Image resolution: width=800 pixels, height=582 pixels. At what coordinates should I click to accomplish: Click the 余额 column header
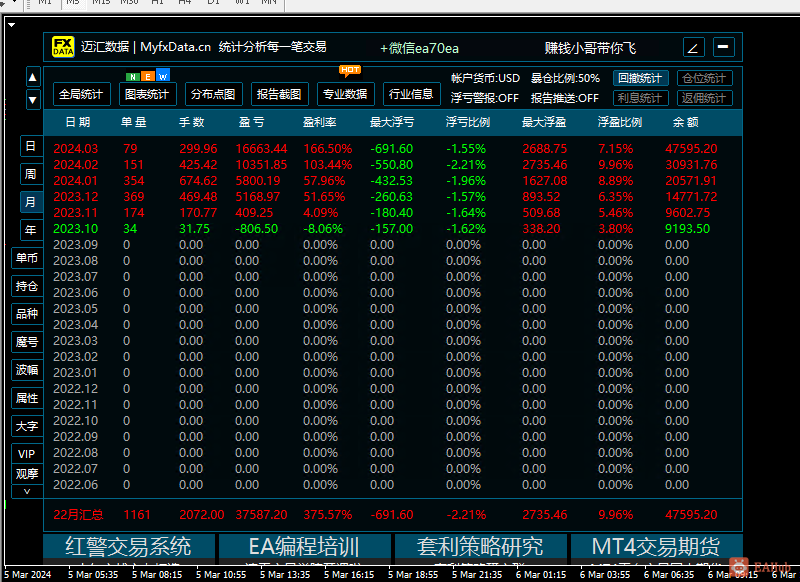click(x=686, y=122)
